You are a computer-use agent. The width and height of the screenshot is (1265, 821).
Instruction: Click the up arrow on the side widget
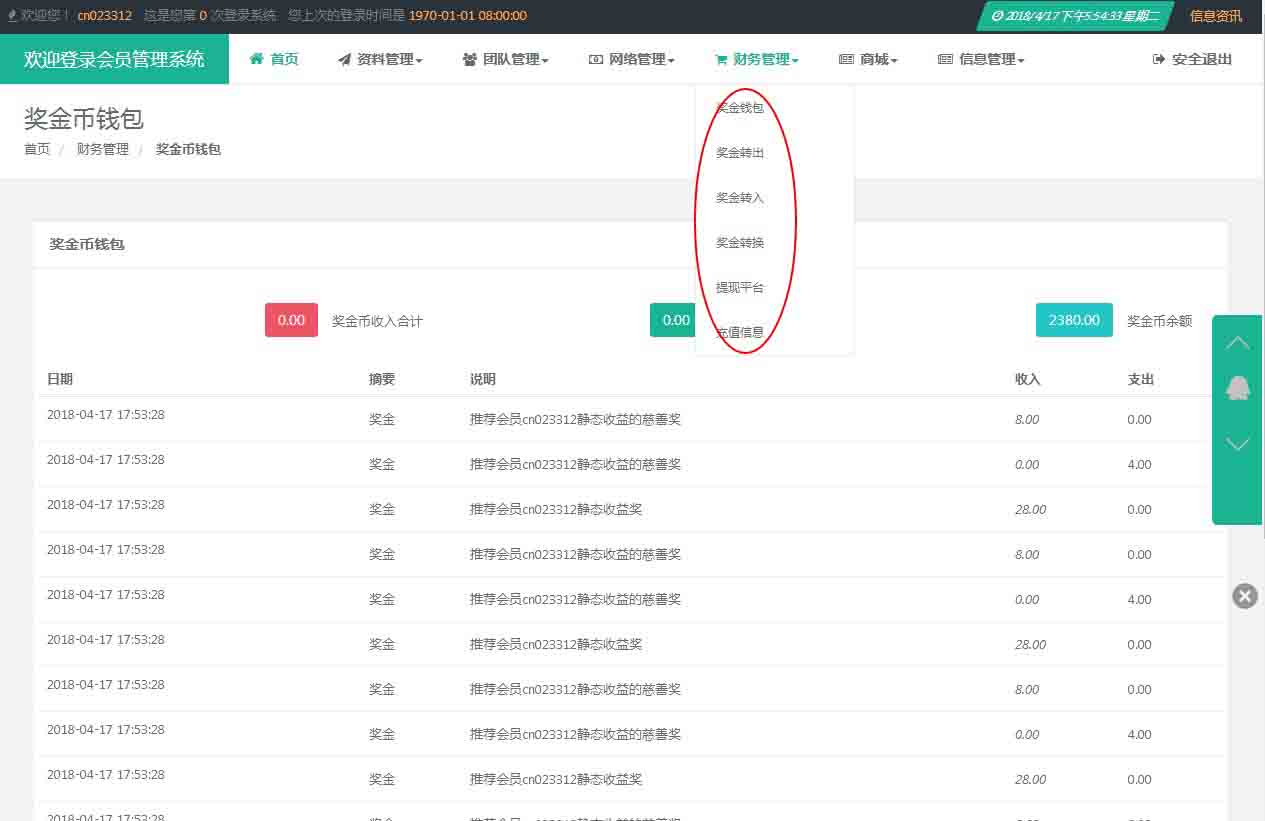1238,343
